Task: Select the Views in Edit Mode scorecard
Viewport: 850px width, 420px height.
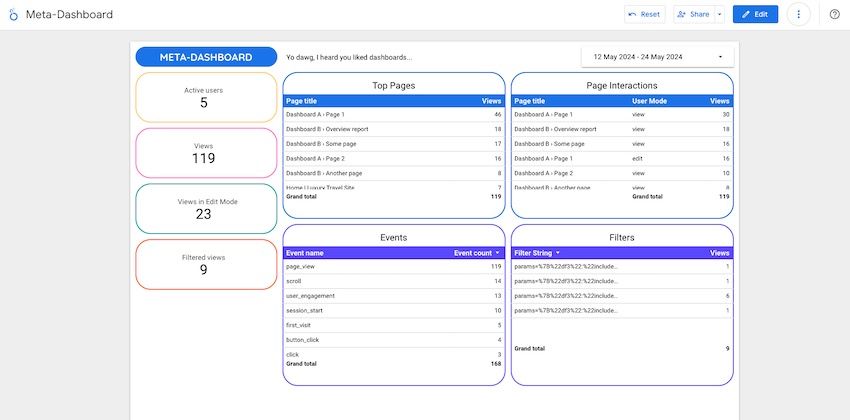Action: click(206, 209)
